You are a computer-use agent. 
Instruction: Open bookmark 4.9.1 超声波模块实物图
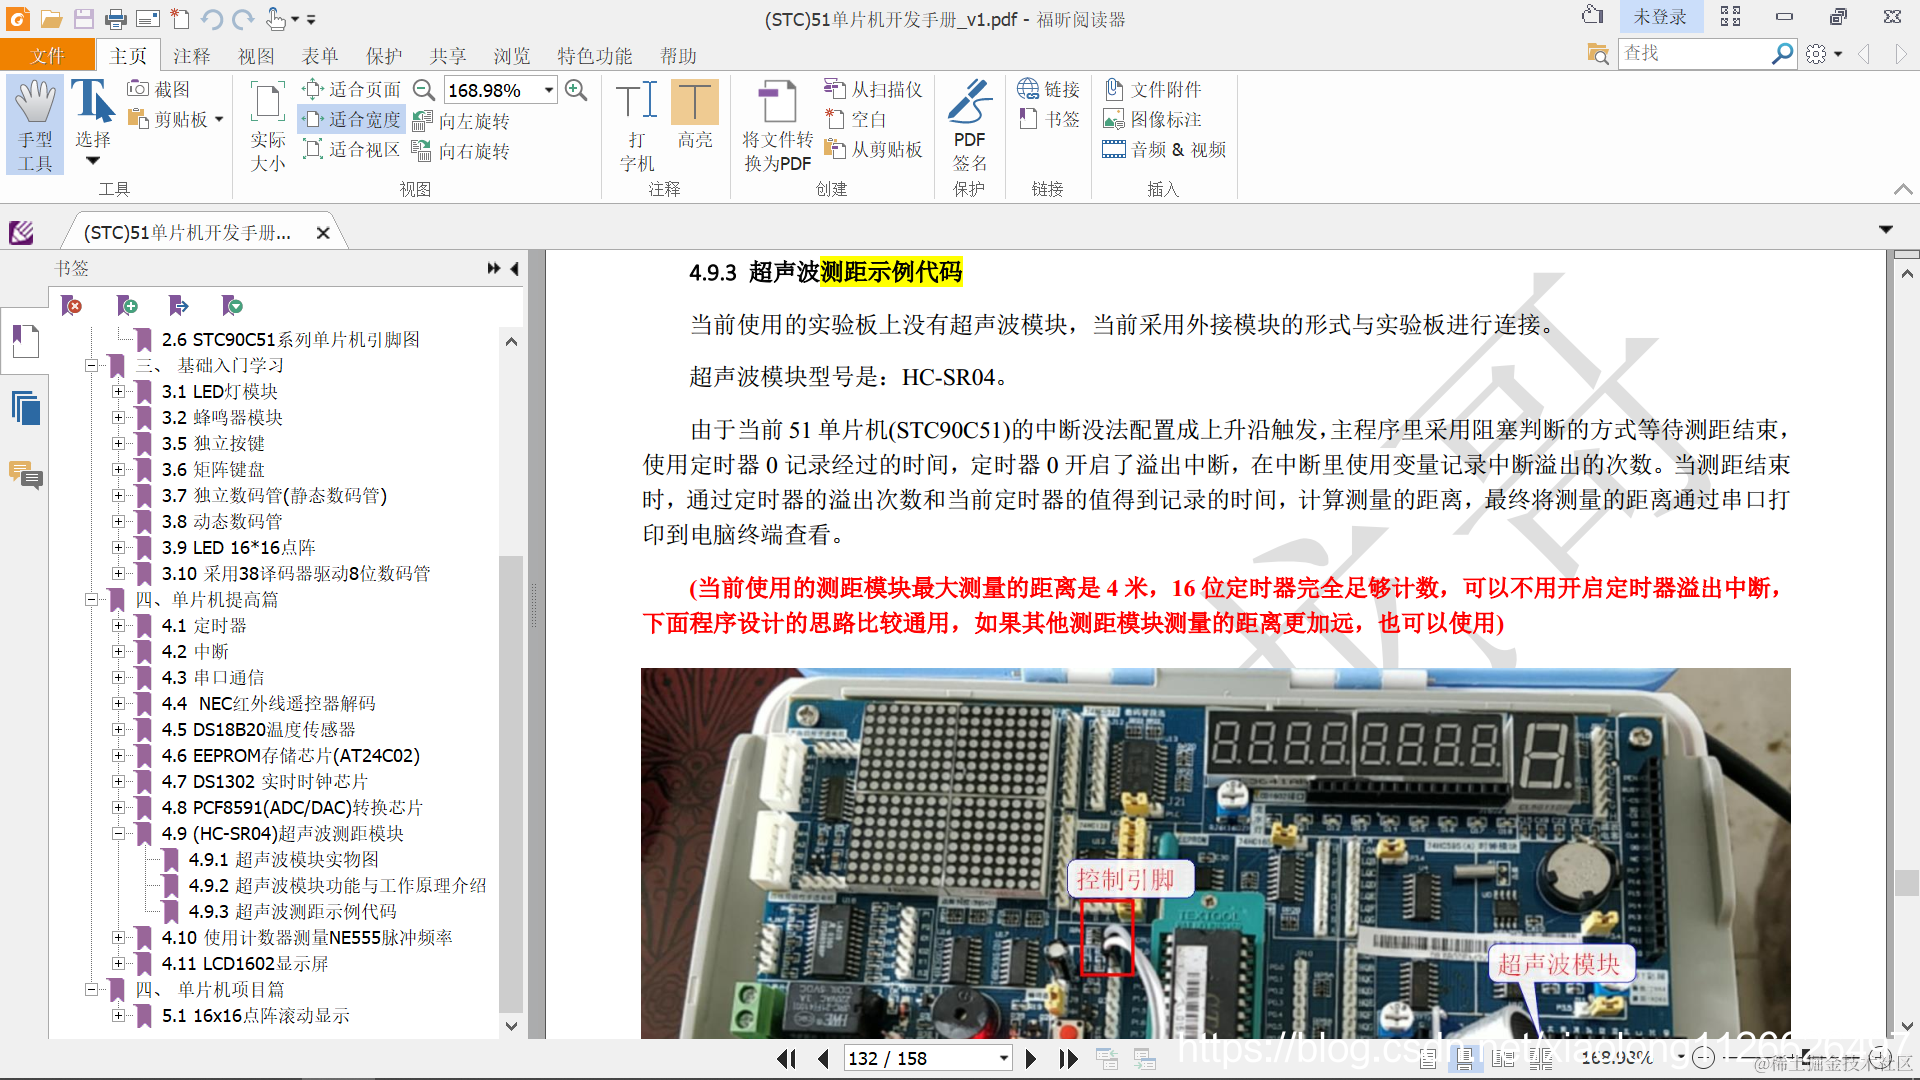[306, 859]
